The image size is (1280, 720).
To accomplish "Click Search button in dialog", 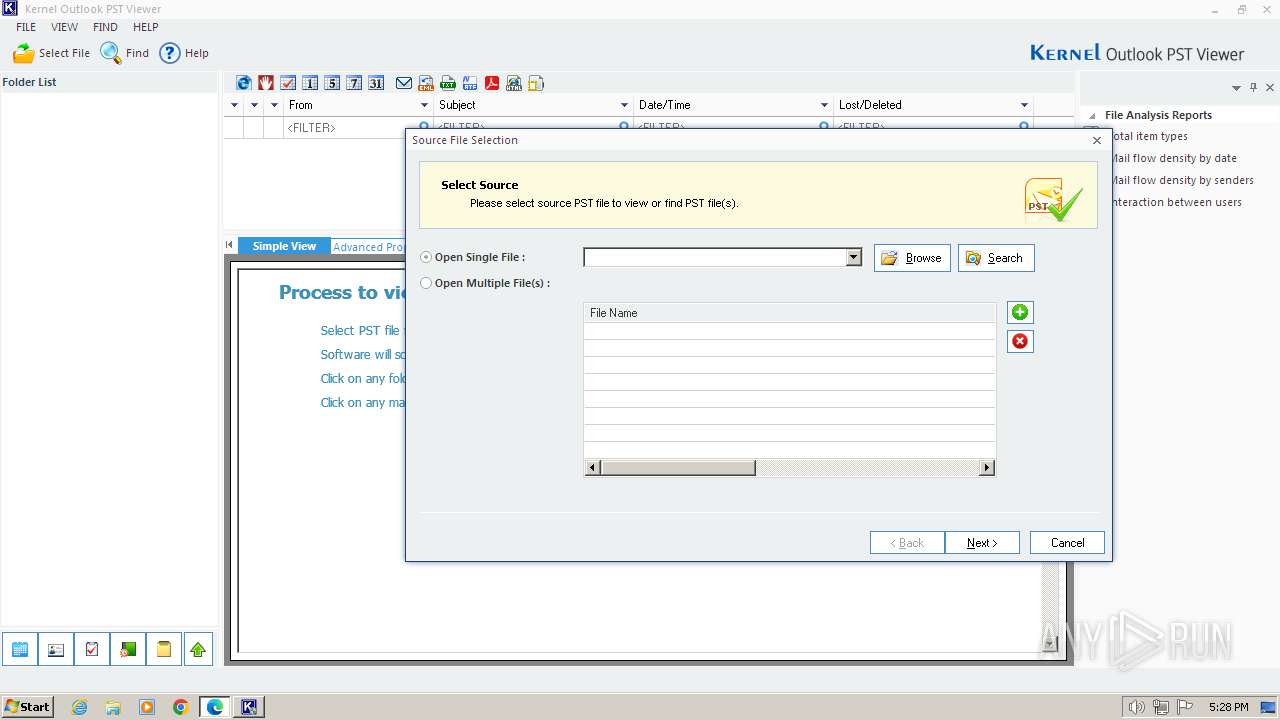I will [996, 258].
